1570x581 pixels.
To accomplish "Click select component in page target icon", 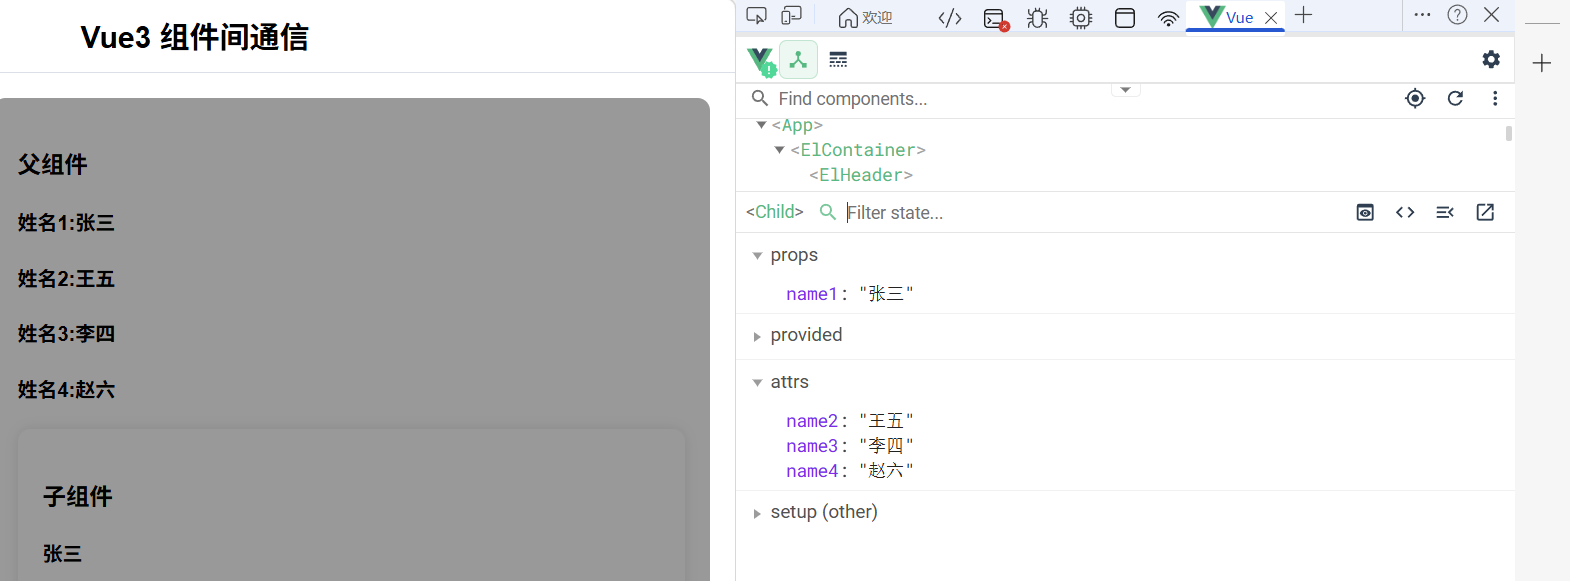I will (1415, 98).
